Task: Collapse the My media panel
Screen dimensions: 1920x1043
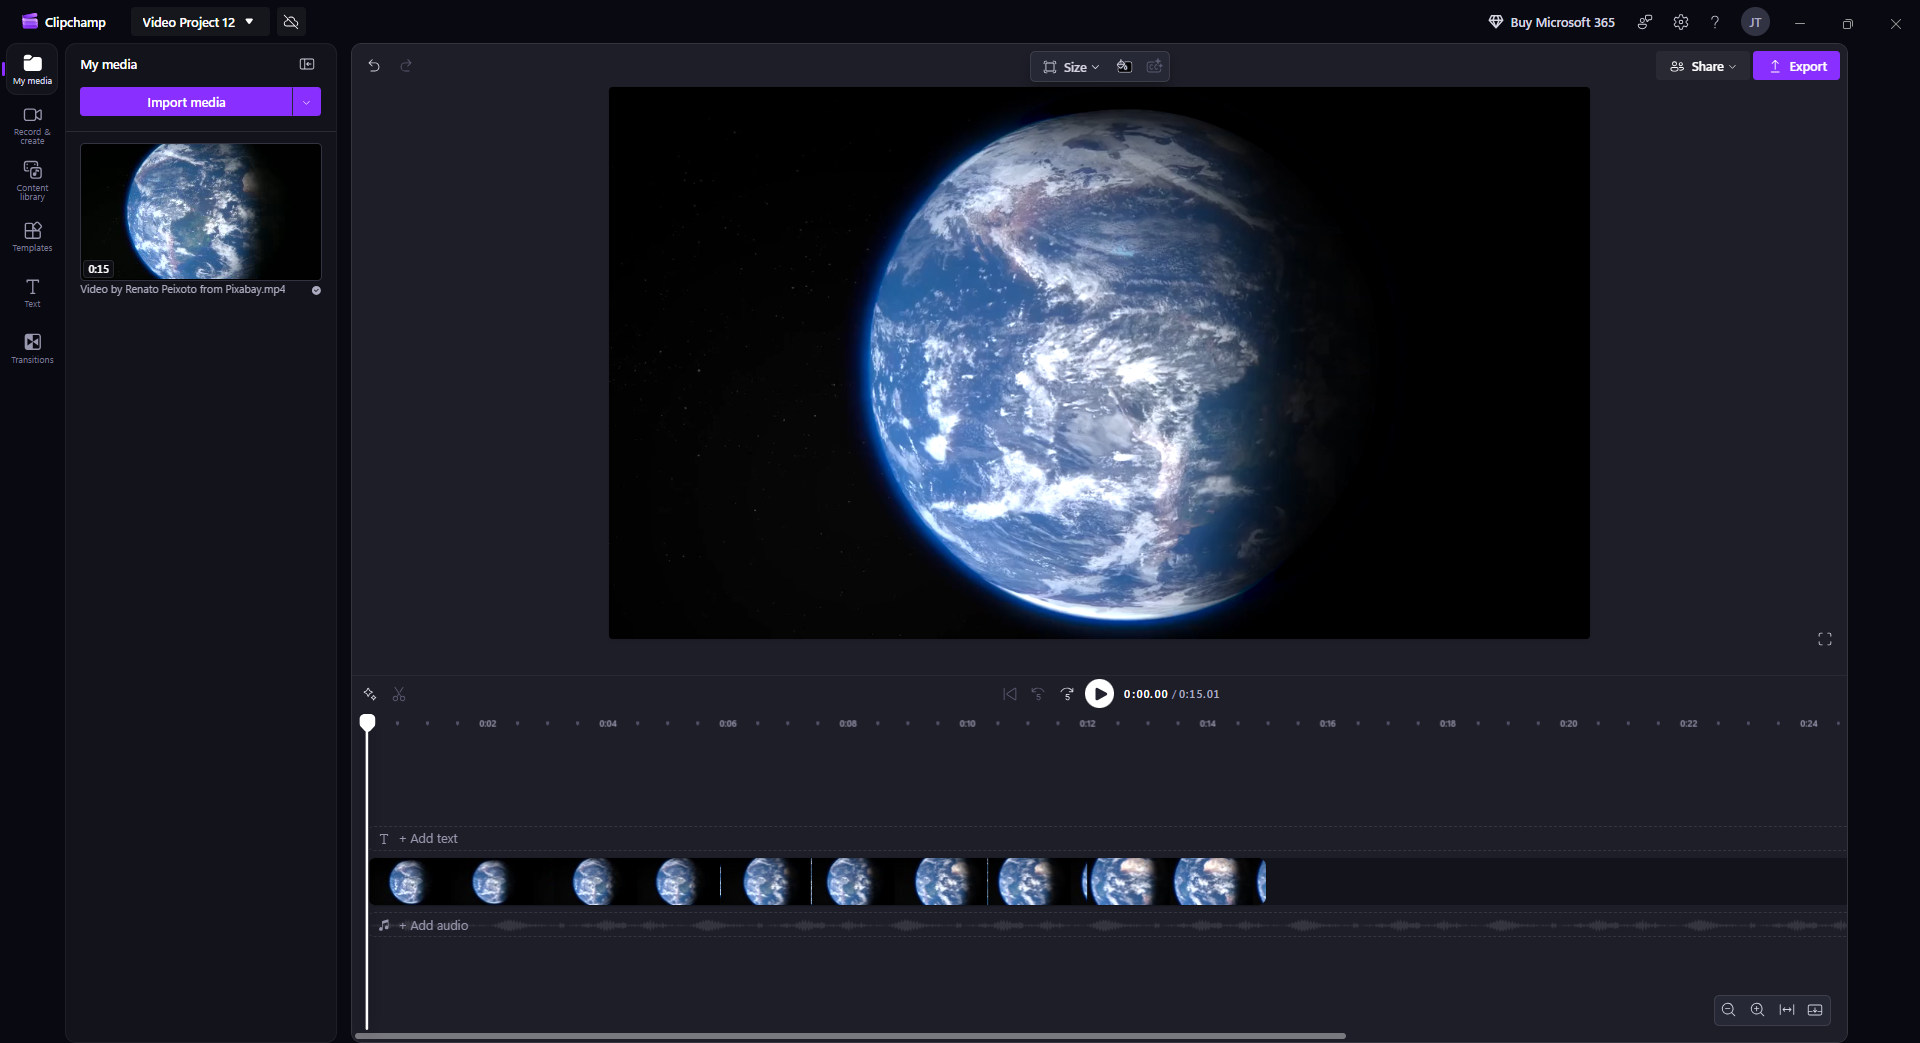Action: (307, 64)
